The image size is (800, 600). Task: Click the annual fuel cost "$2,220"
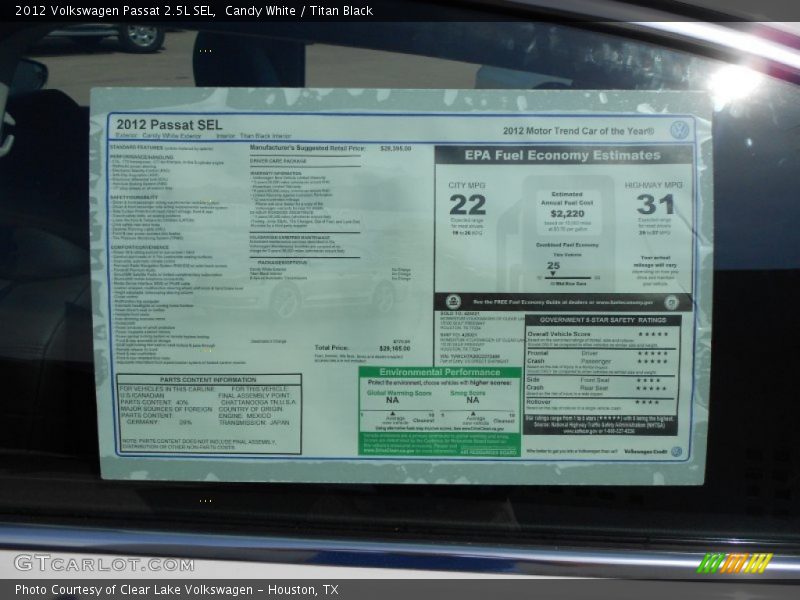(567, 213)
